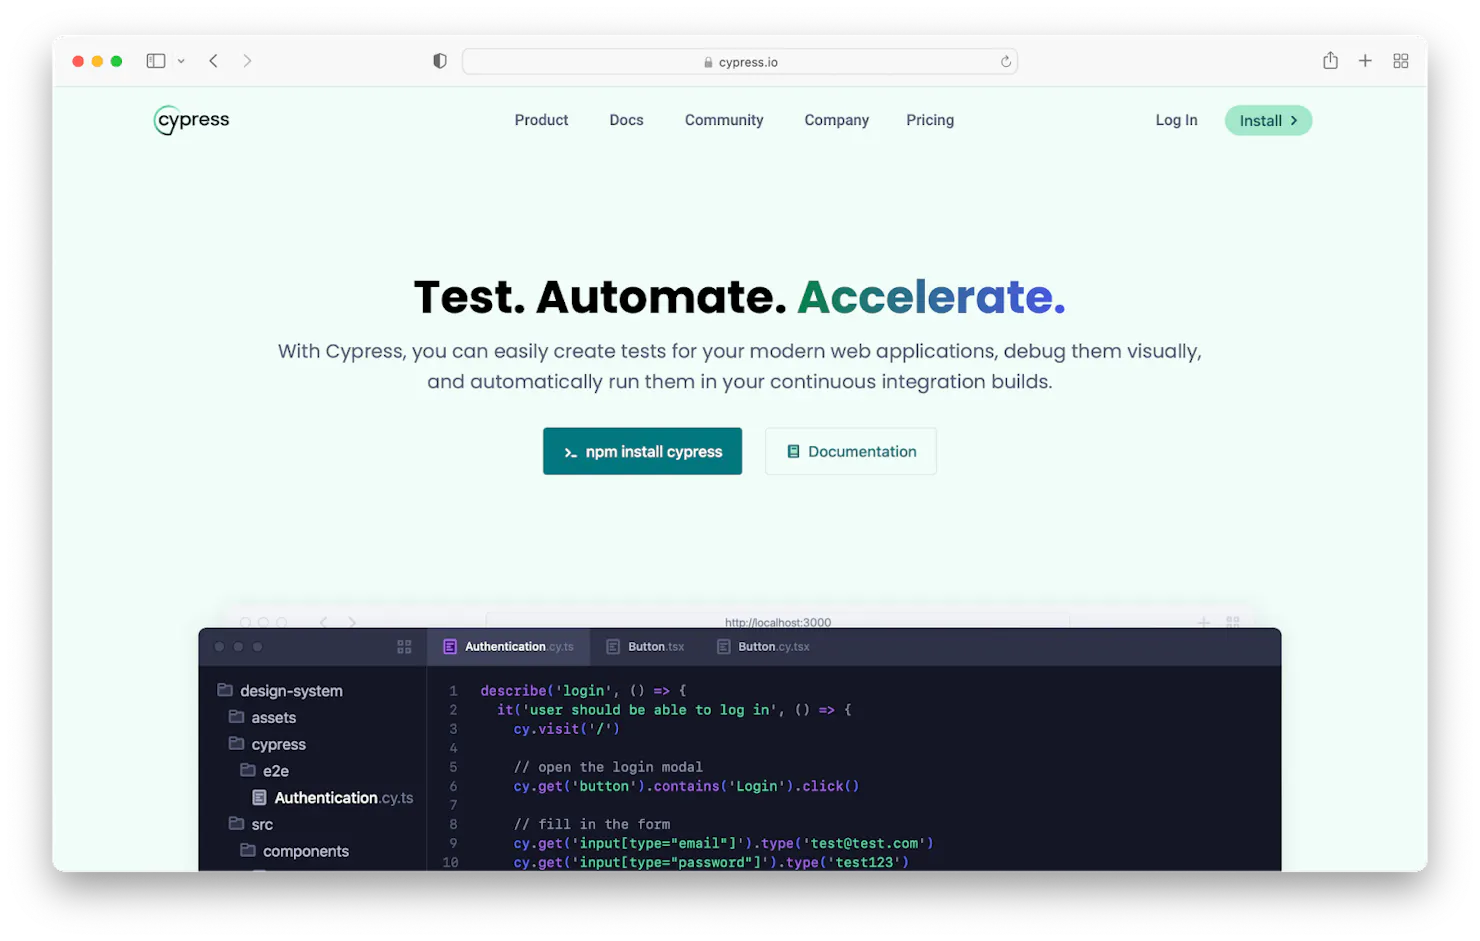
Task: Switch to the Button.cy.tsx editor tab
Action: pyautogui.click(x=763, y=647)
